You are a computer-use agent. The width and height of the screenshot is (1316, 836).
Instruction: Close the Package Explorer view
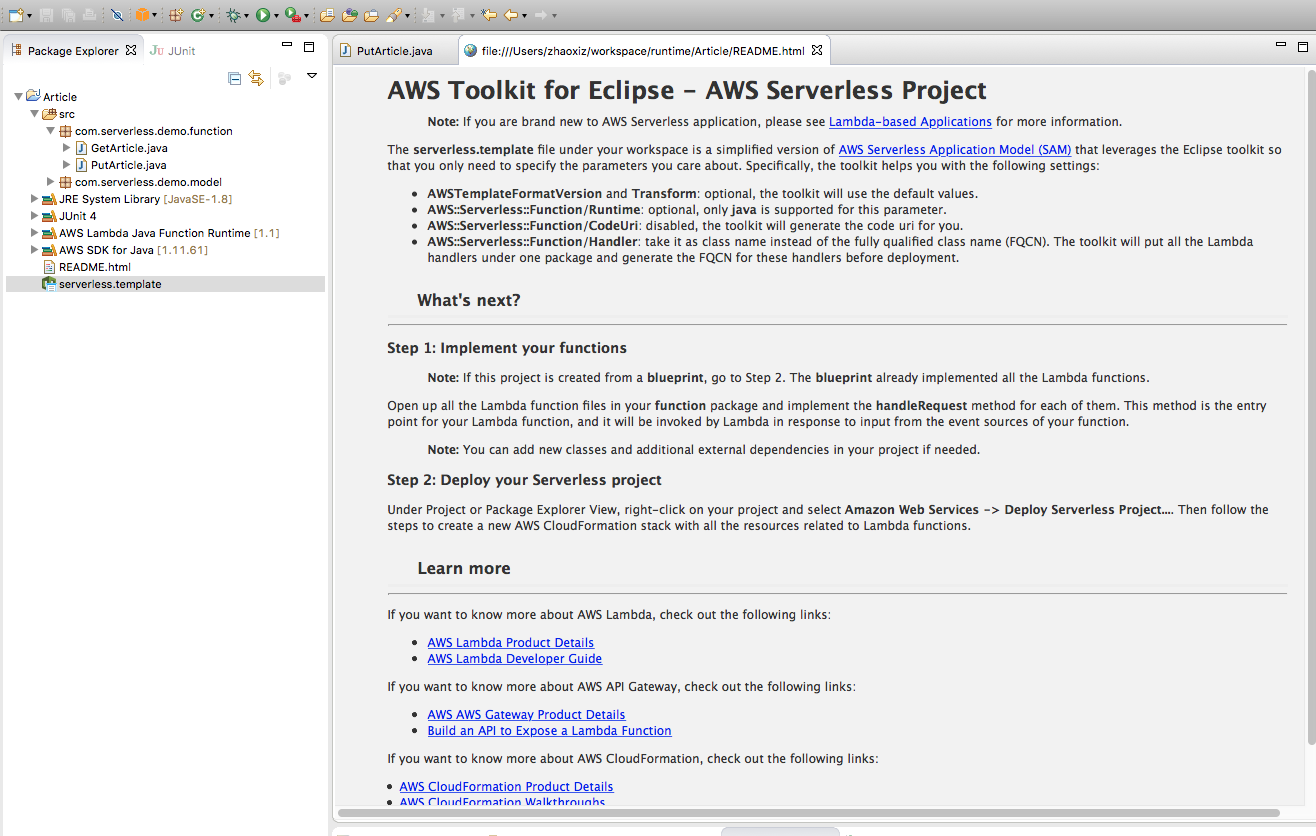131,50
